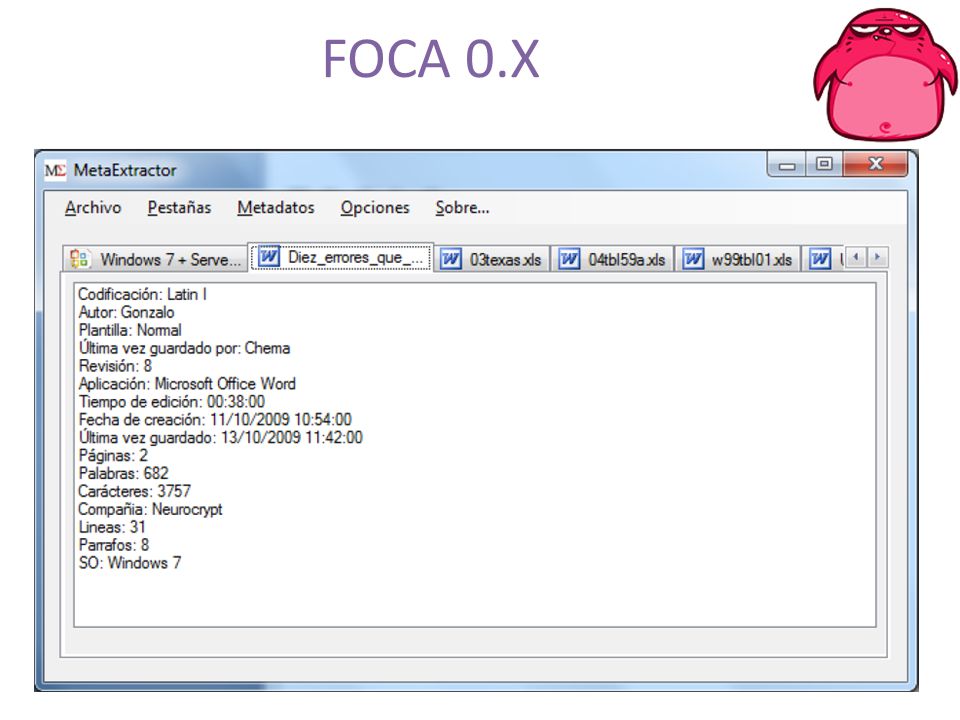
Task: Select the partially hidden last document tab
Action: [825, 259]
